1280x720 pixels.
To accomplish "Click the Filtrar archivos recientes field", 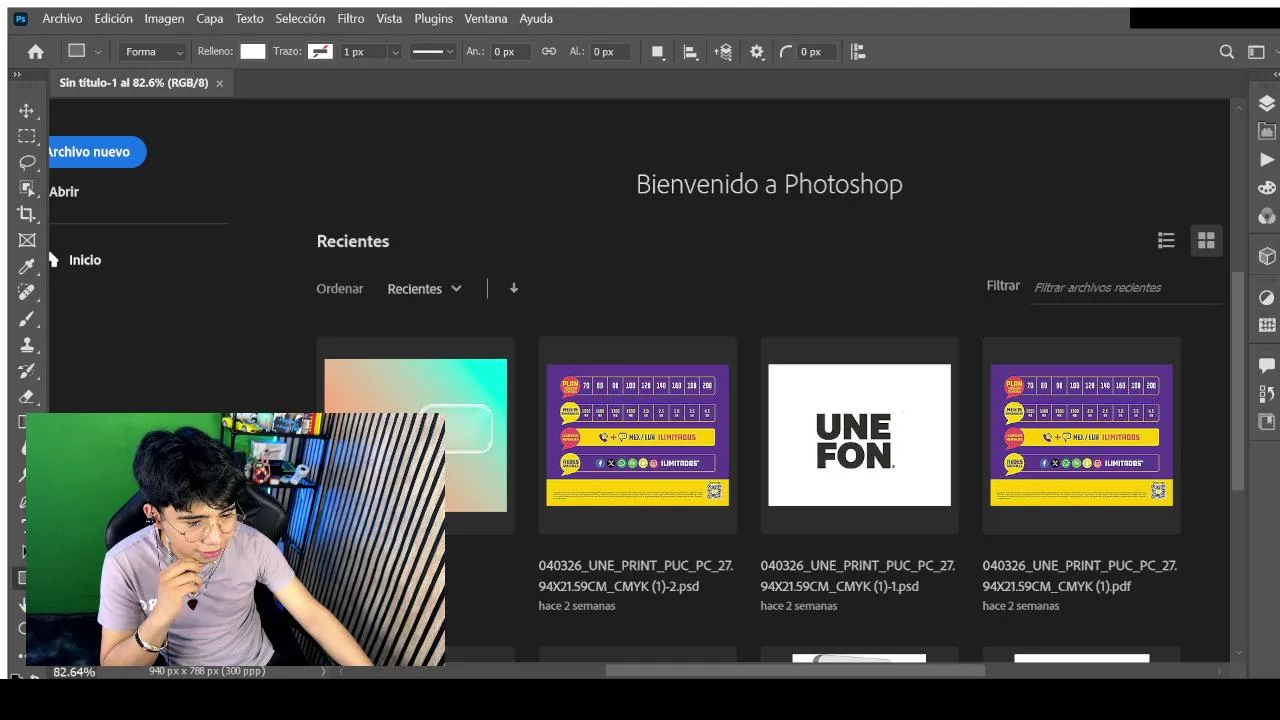I will [x=1127, y=288].
